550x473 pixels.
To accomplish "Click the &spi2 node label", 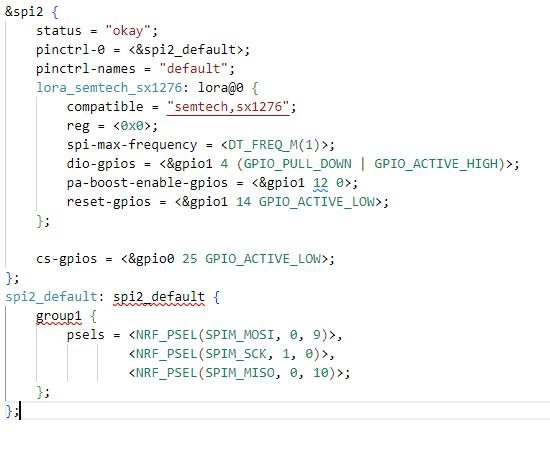I will (24, 12).
